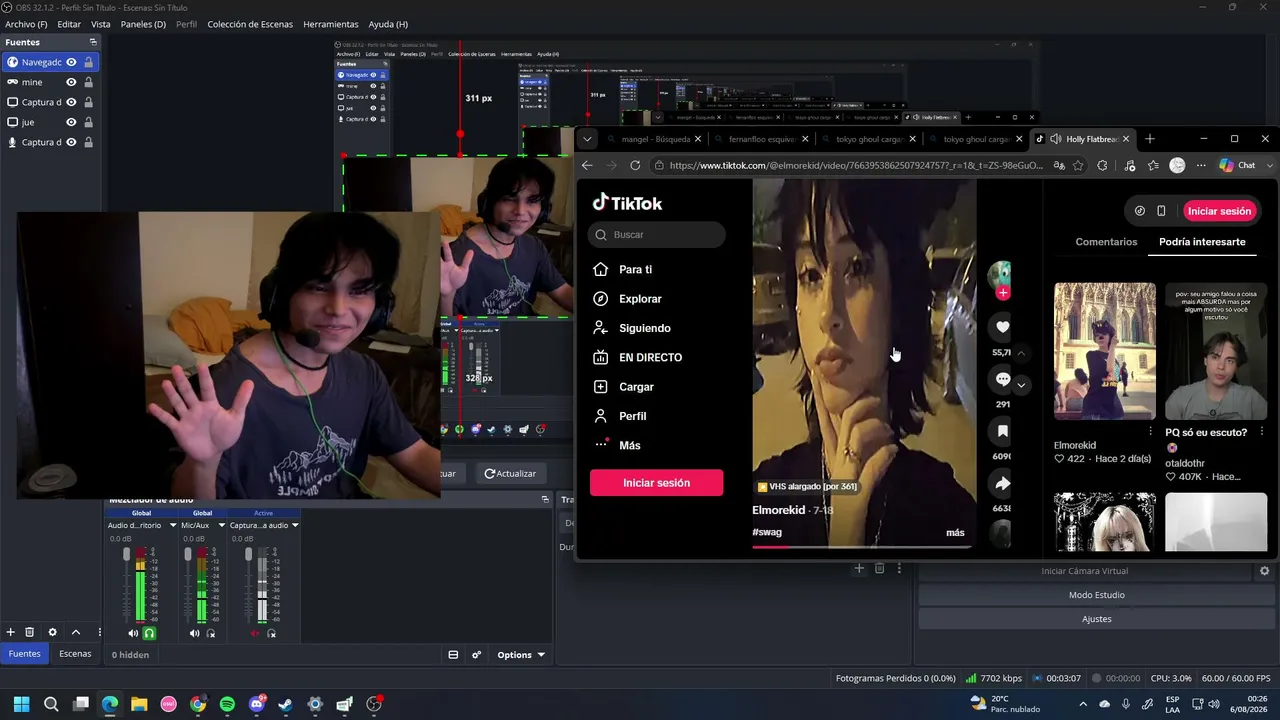Like the TikTok video with heart icon
This screenshot has height=720, width=1280.
click(x=1002, y=327)
